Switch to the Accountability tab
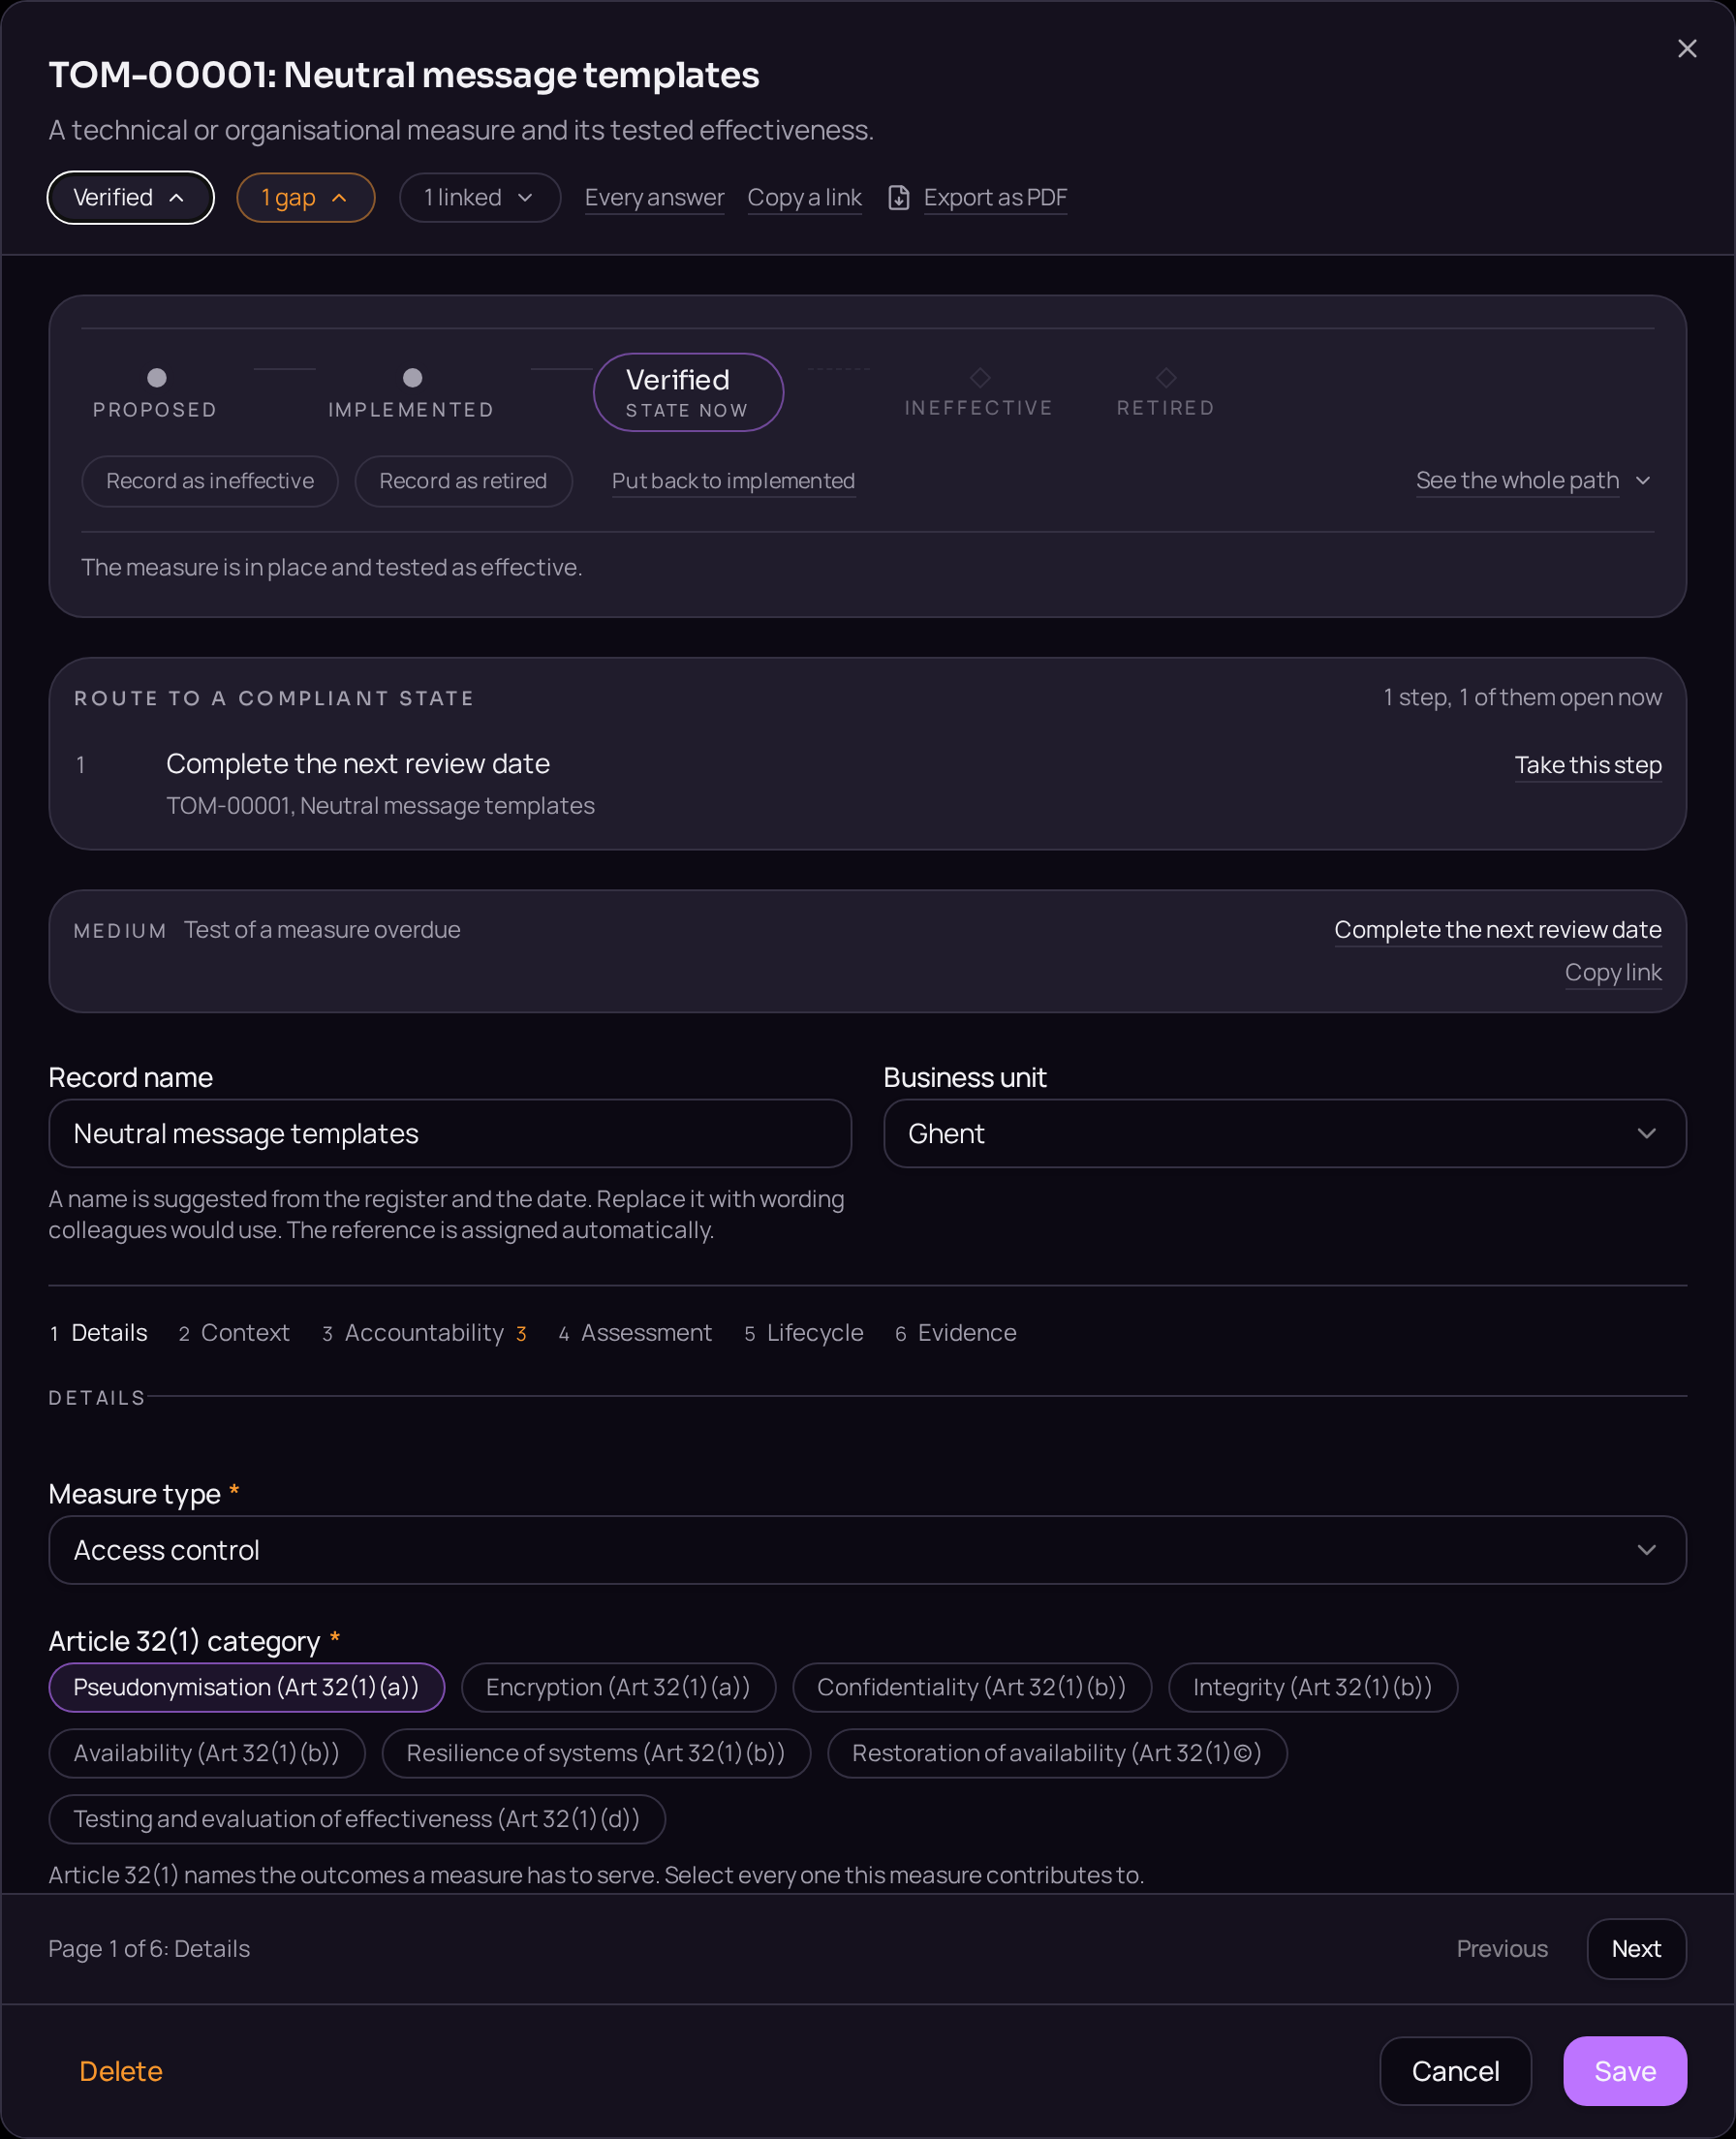1736x2139 pixels. coord(425,1333)
